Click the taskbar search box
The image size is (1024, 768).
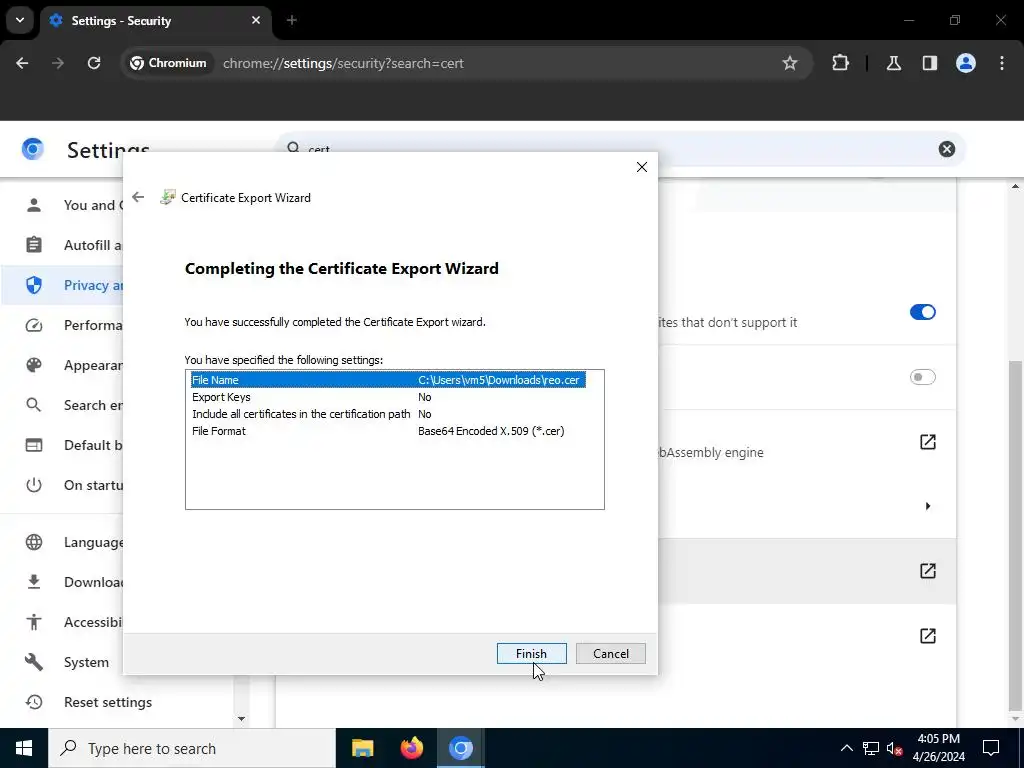tap(192, 748)
